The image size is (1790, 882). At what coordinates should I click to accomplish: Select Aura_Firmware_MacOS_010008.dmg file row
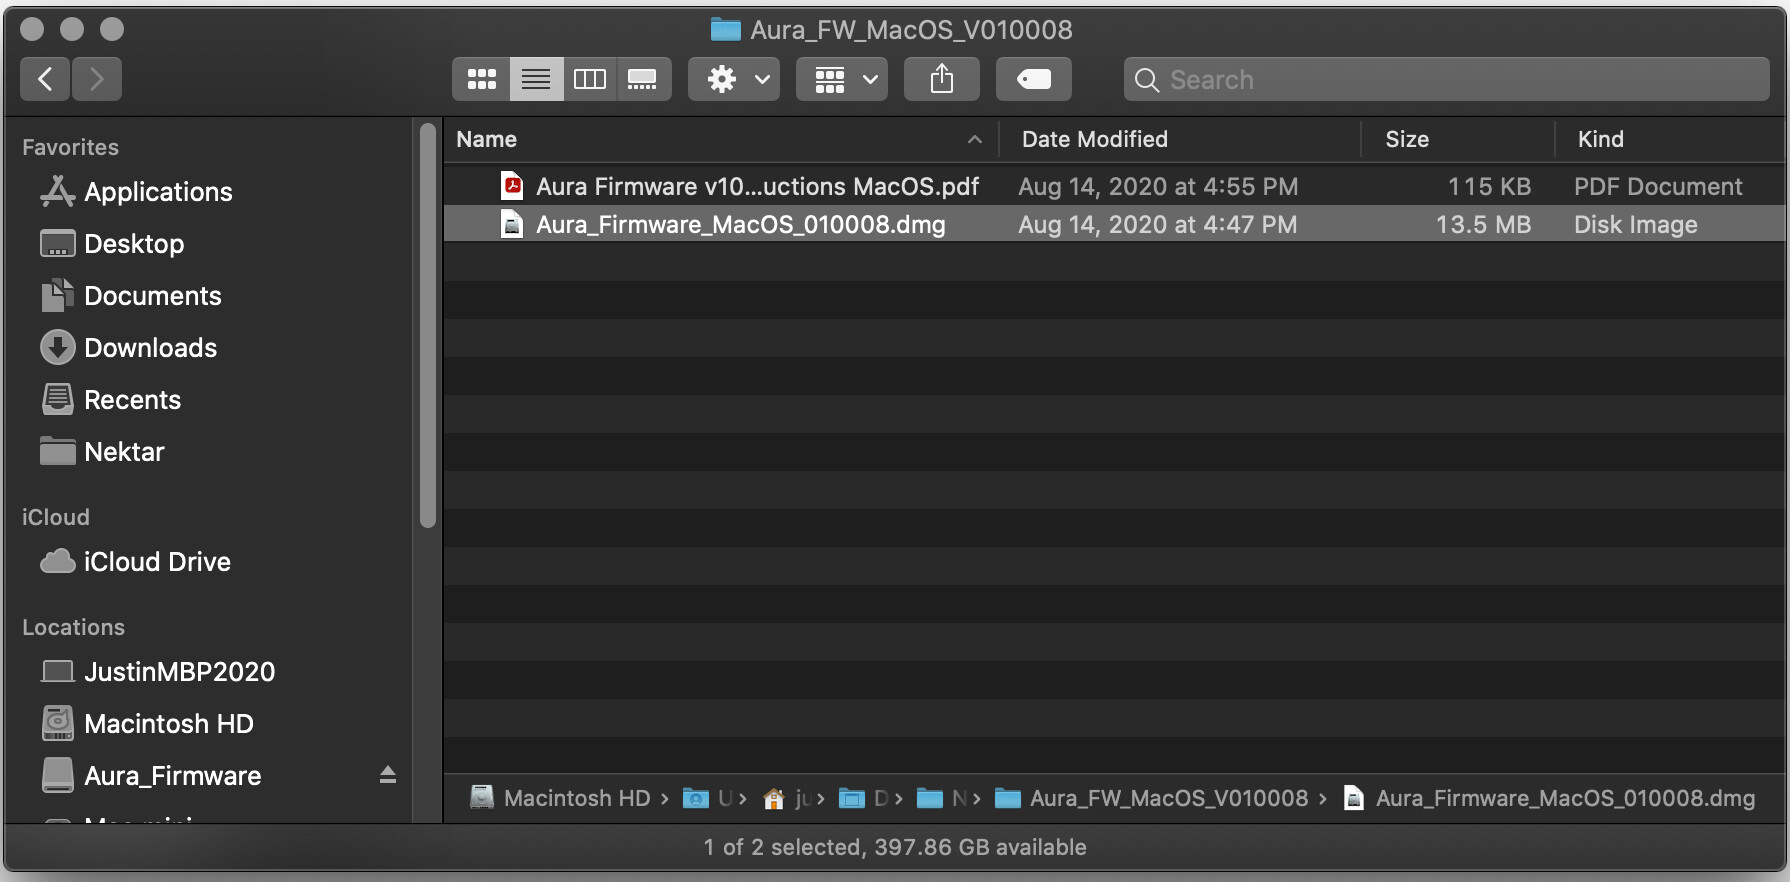(x=1114, y=224)
